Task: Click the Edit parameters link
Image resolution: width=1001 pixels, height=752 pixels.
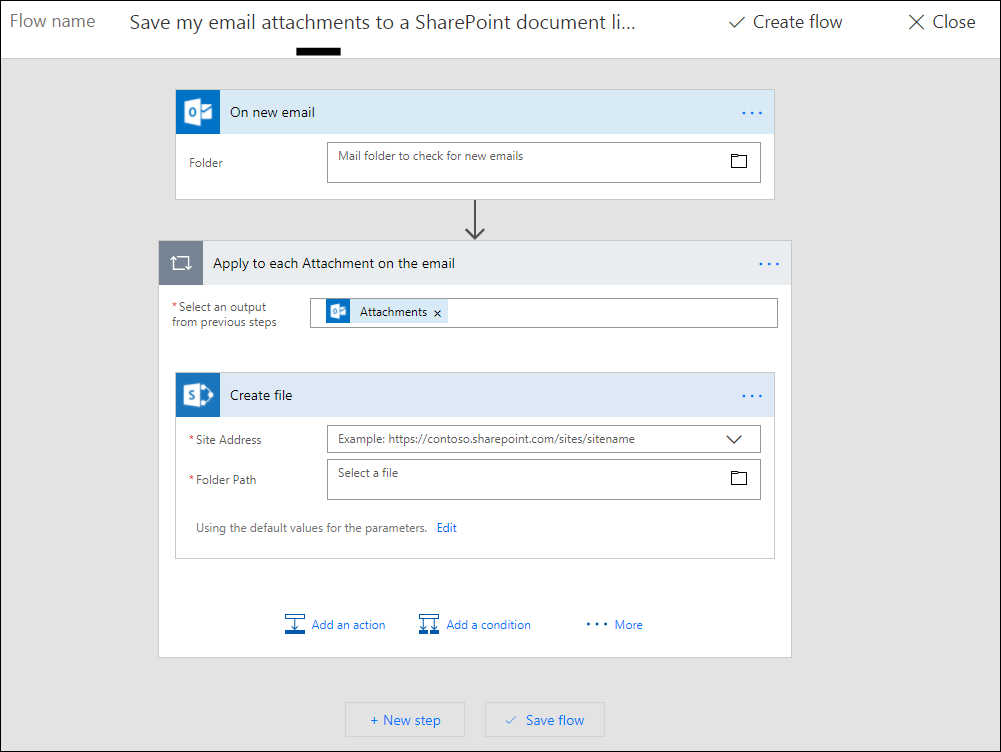Action: [446, 528]
